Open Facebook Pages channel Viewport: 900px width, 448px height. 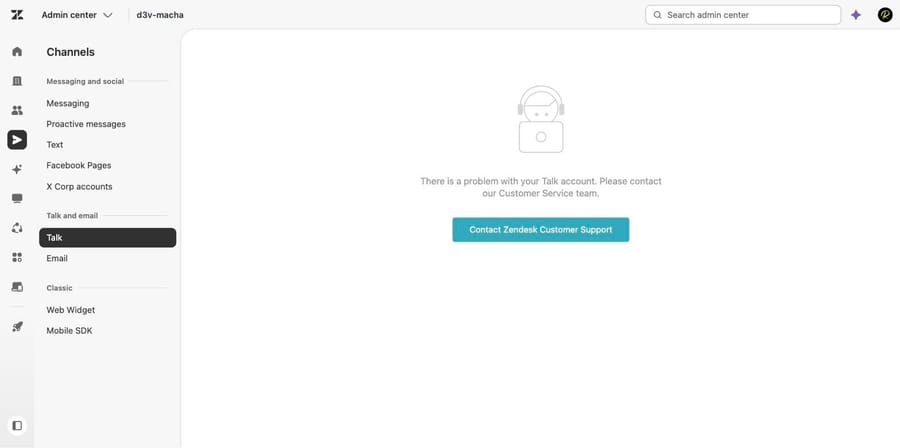pyautogui.click(x=79, y=165)
